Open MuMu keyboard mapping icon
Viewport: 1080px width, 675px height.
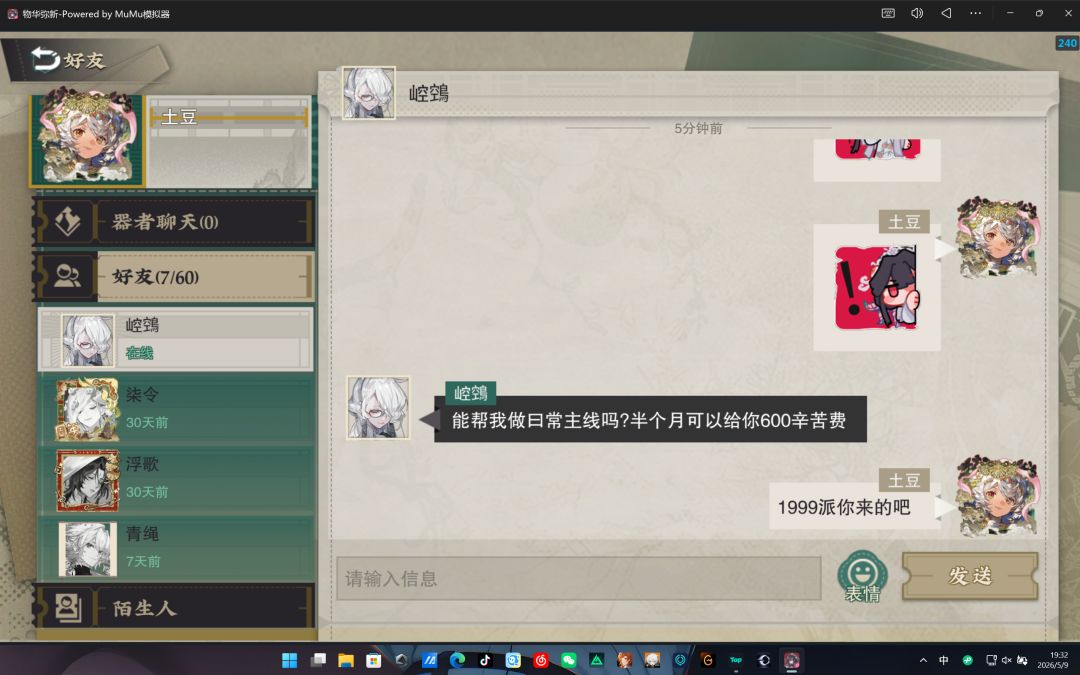tap(888, 13)
